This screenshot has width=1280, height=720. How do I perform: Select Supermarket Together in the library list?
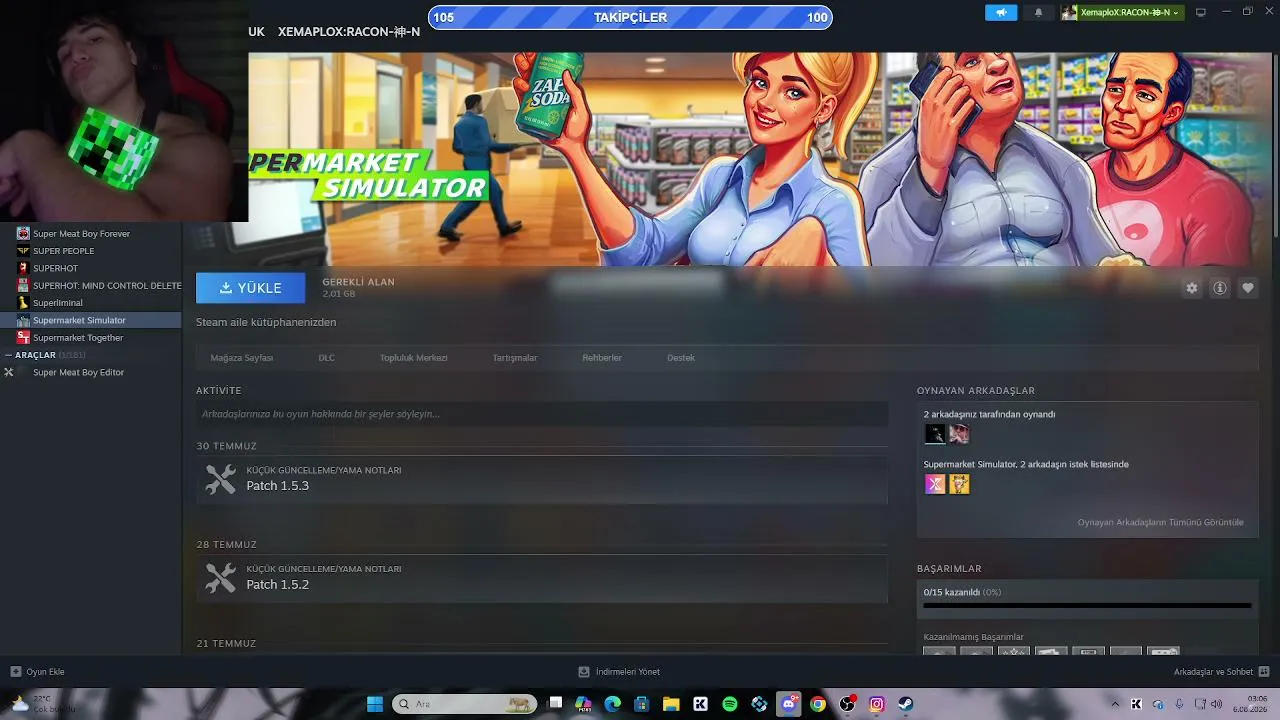point(91,337)
